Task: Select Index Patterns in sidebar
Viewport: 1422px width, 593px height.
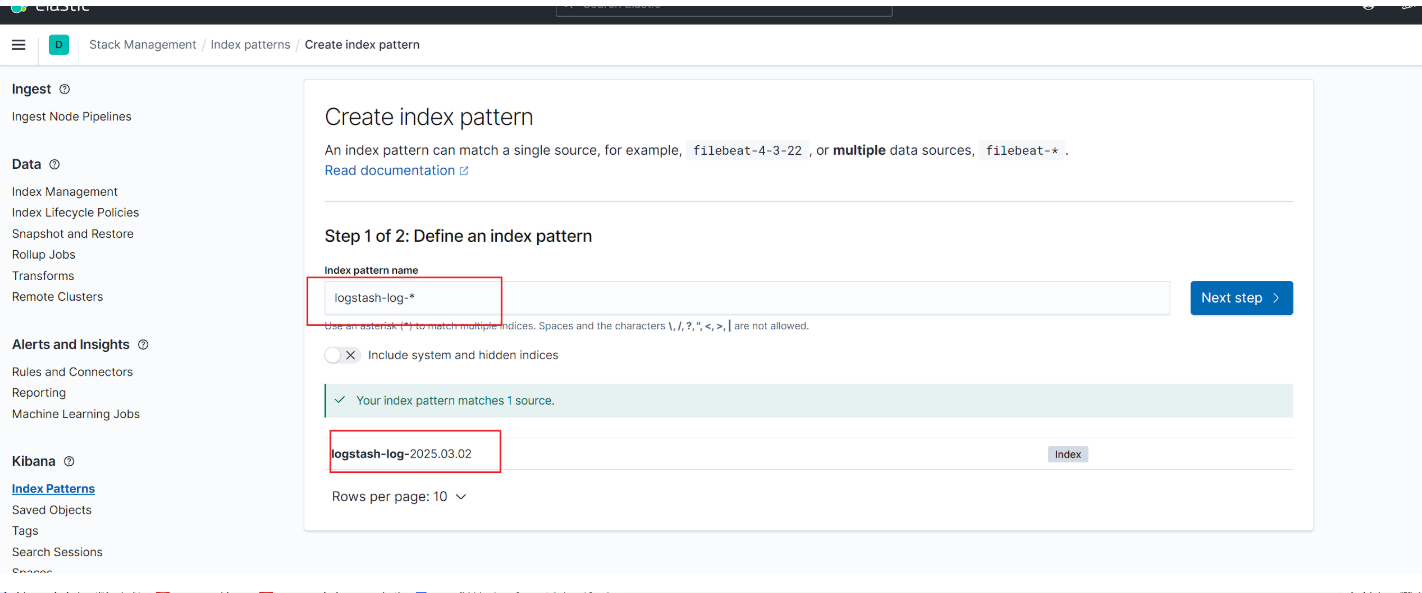Action: tap(53, 489)
